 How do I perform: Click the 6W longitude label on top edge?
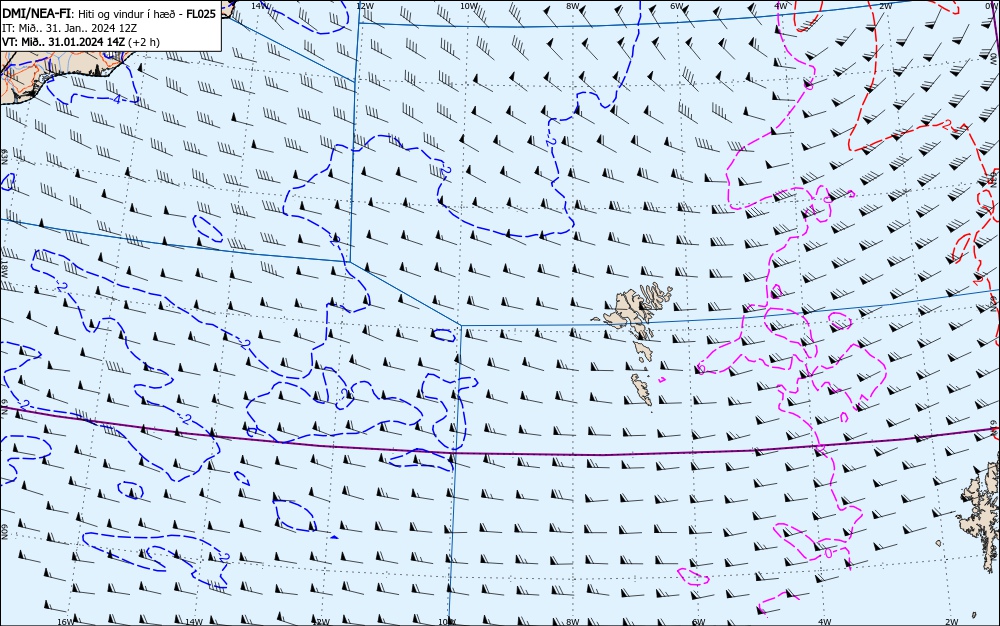[x=677, y=5]
